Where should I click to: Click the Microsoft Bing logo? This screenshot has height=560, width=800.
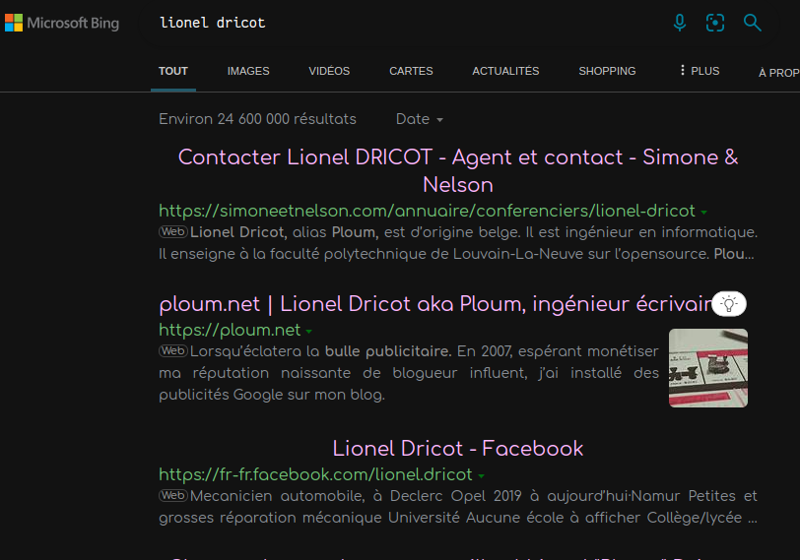coord(62,23)
